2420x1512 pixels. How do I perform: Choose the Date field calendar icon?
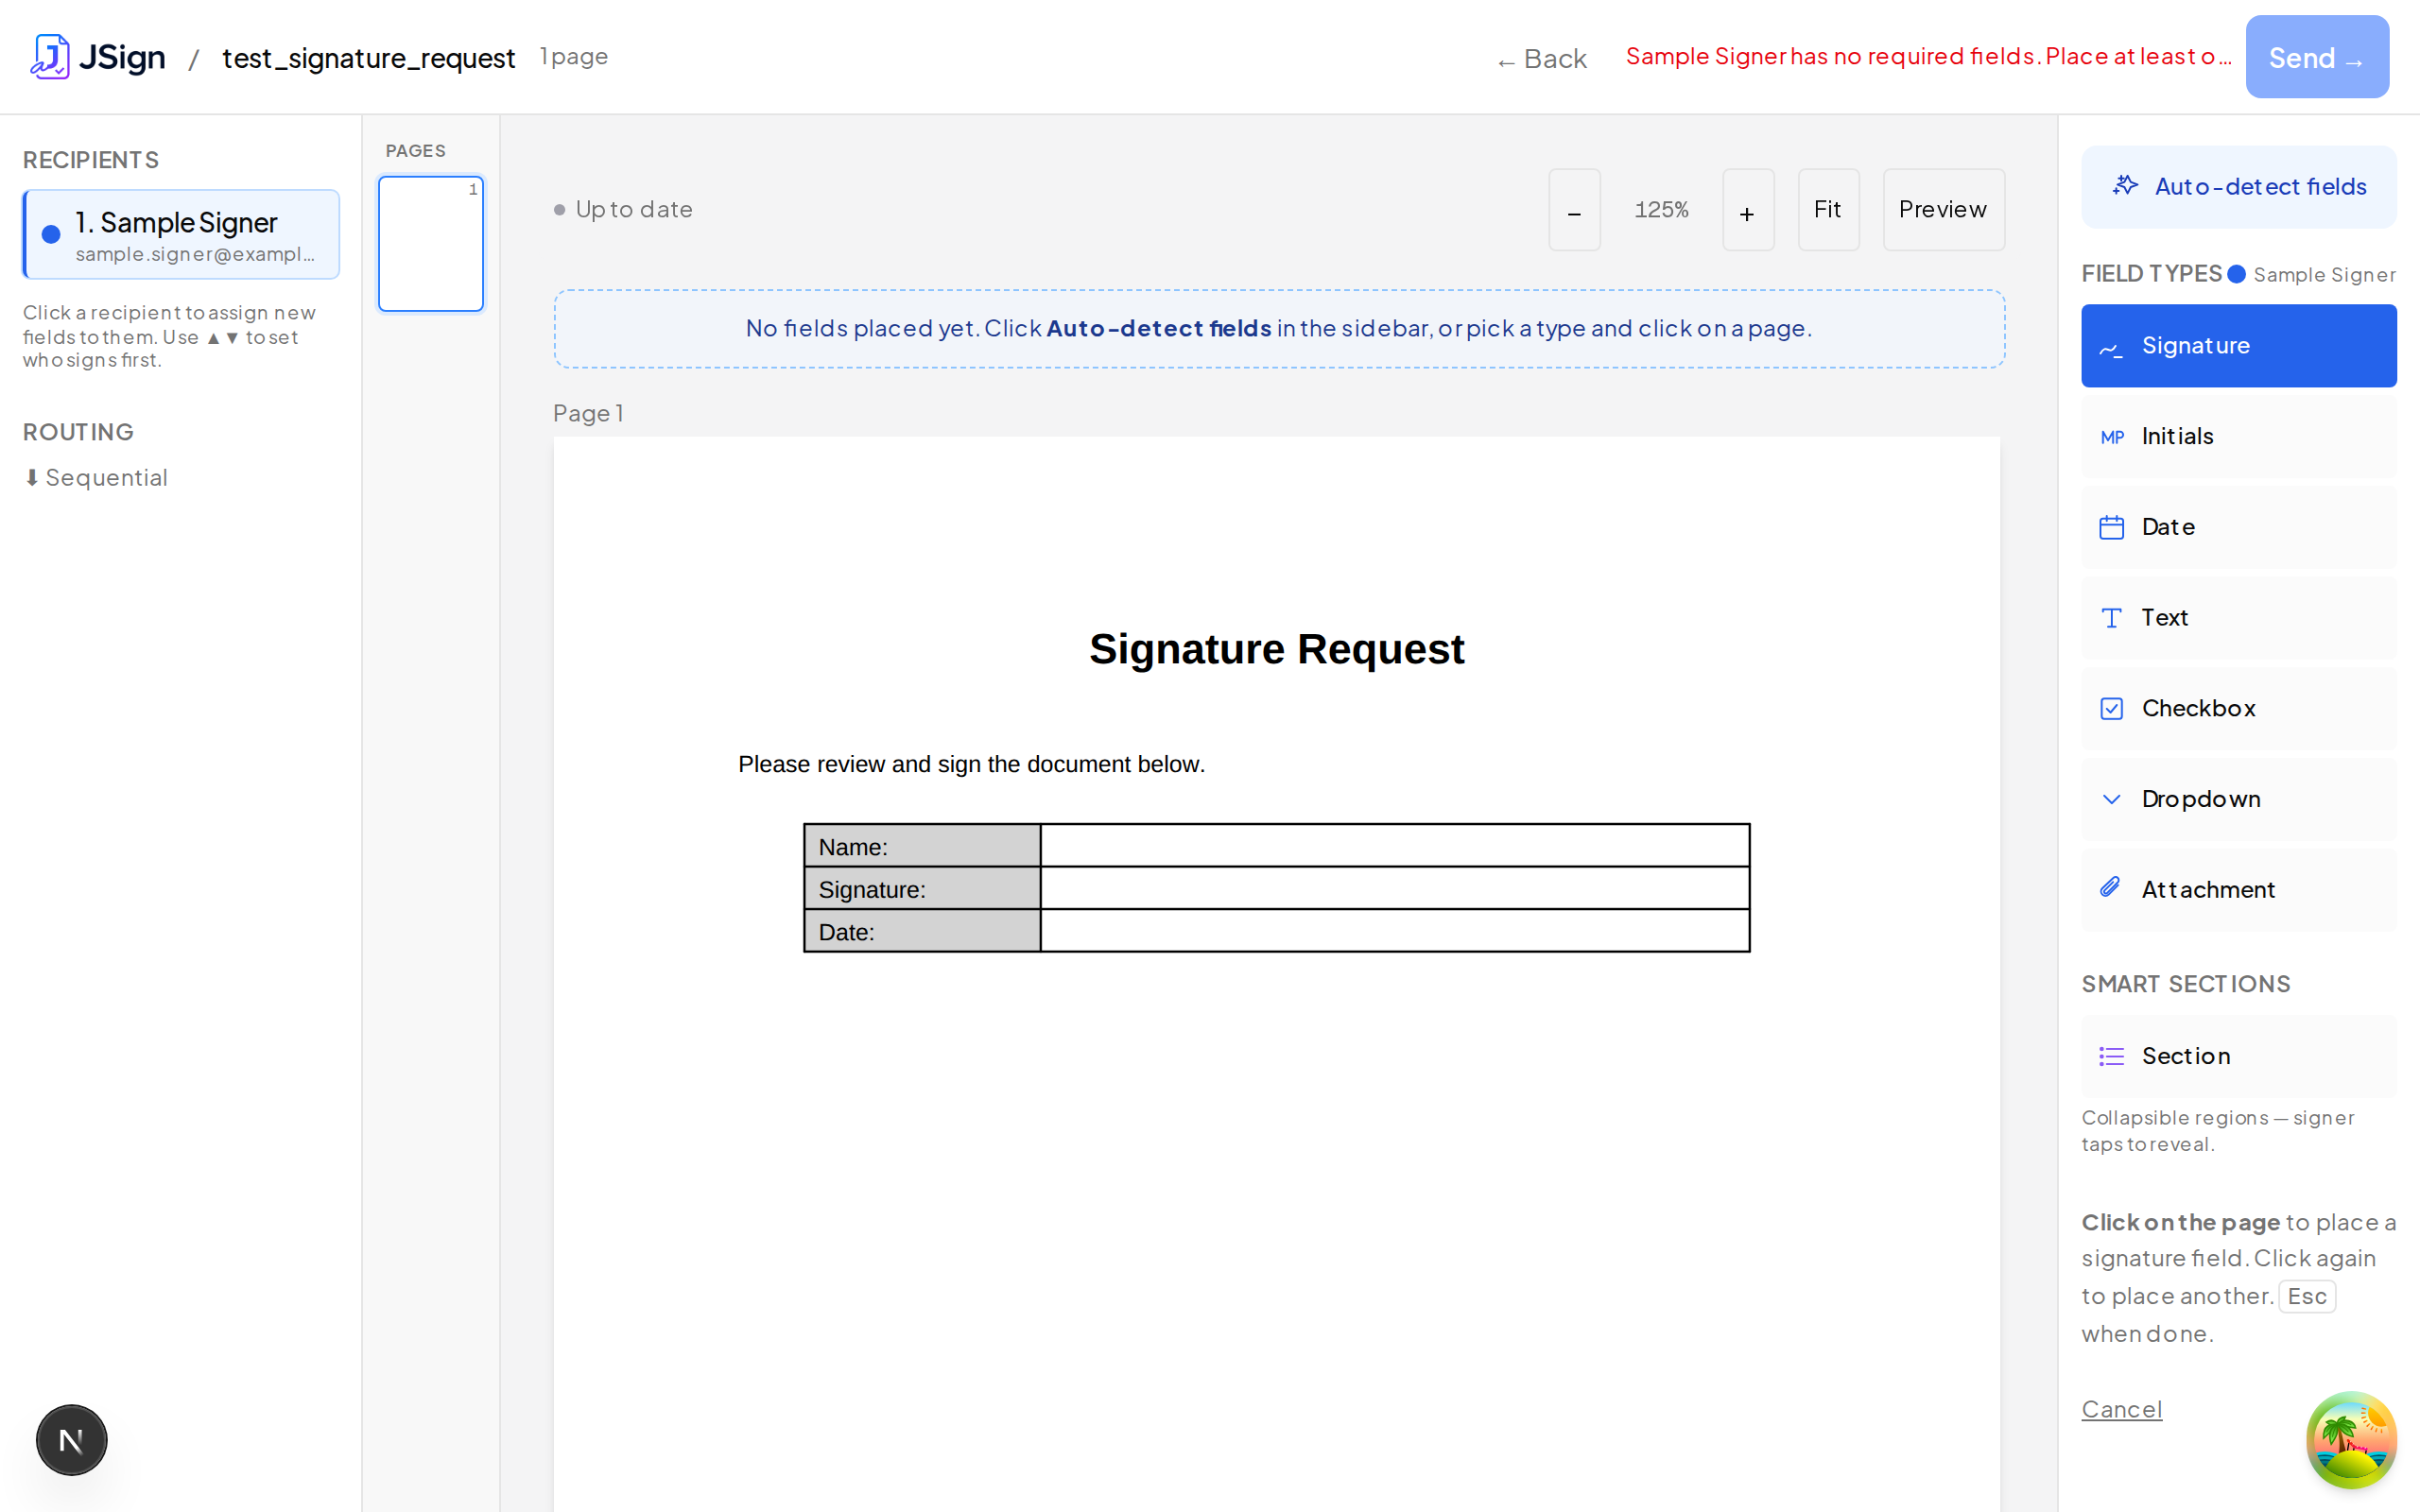point(2111,527)
